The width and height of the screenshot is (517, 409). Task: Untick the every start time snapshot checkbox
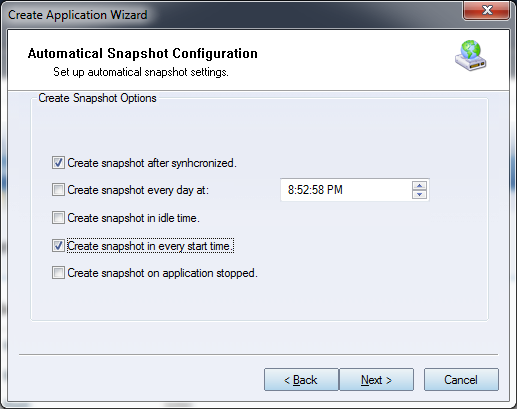(58, 246)
